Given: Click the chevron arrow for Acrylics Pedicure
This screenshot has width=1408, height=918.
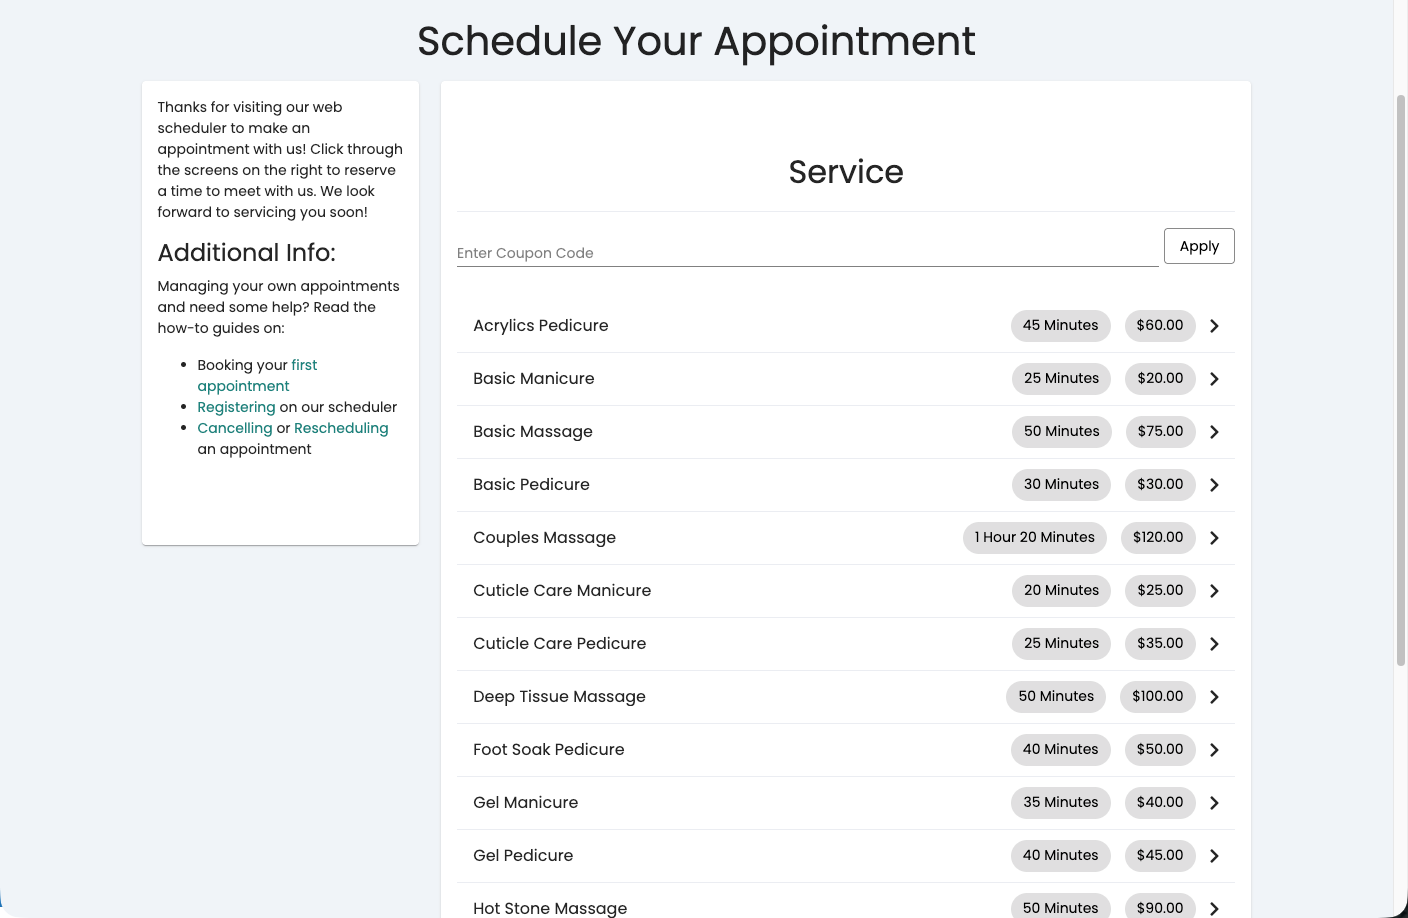Looking at the screenshot, I should (1214, 326).
